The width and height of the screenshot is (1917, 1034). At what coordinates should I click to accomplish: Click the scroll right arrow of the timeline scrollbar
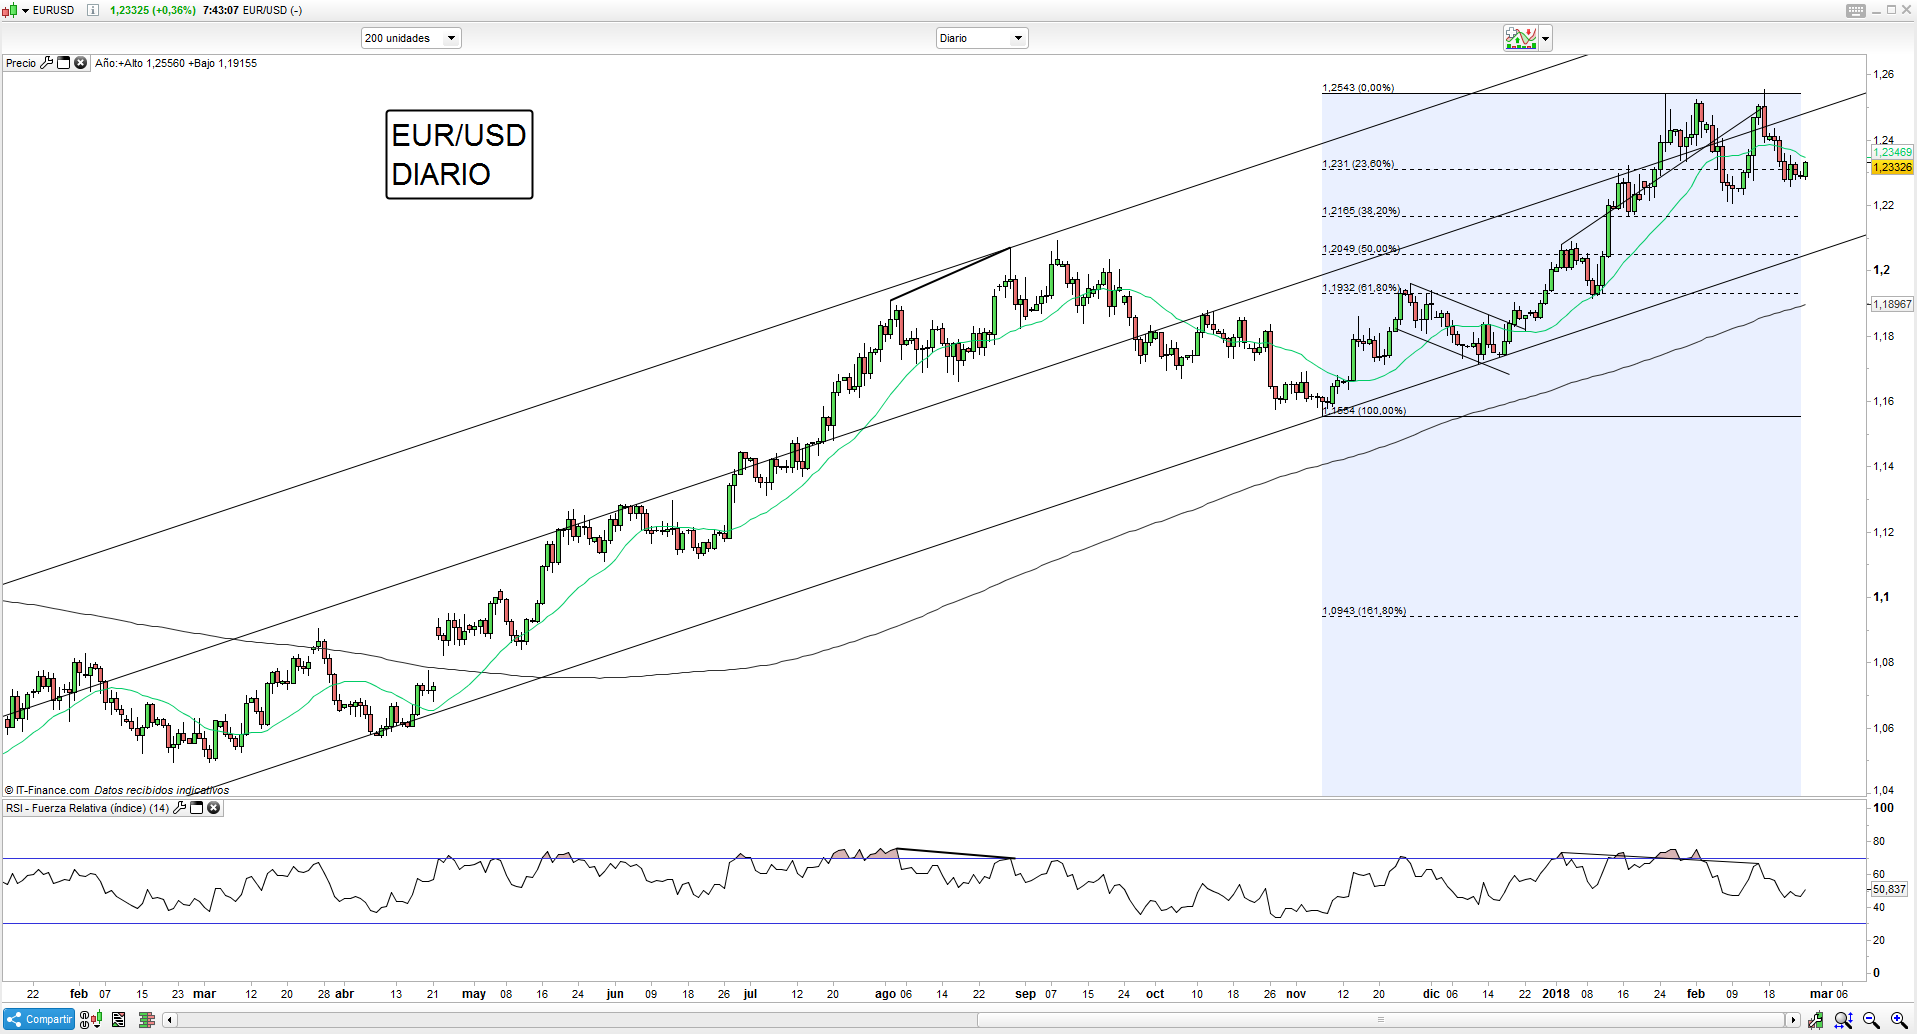(1792, 1020)
